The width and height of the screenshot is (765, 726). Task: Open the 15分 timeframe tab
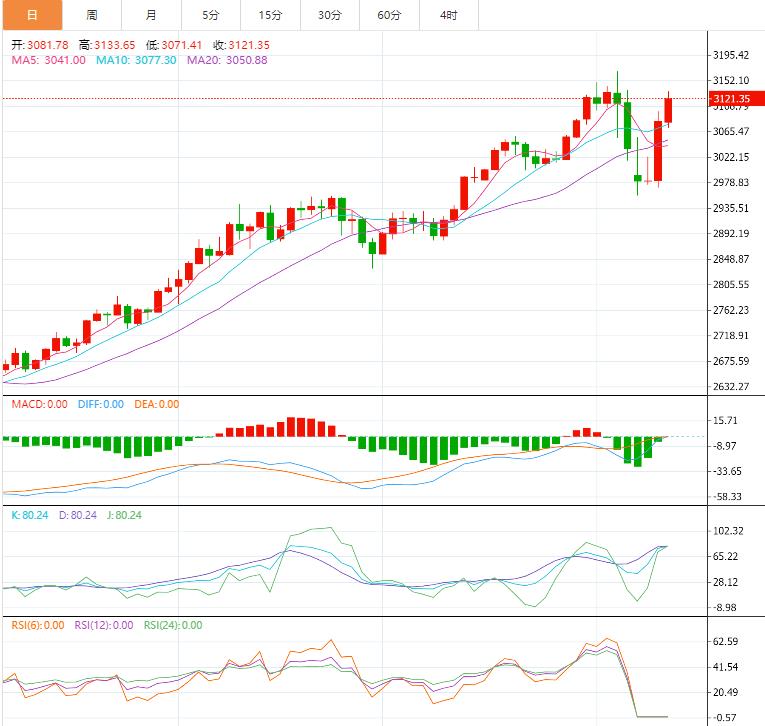[270, 15]
